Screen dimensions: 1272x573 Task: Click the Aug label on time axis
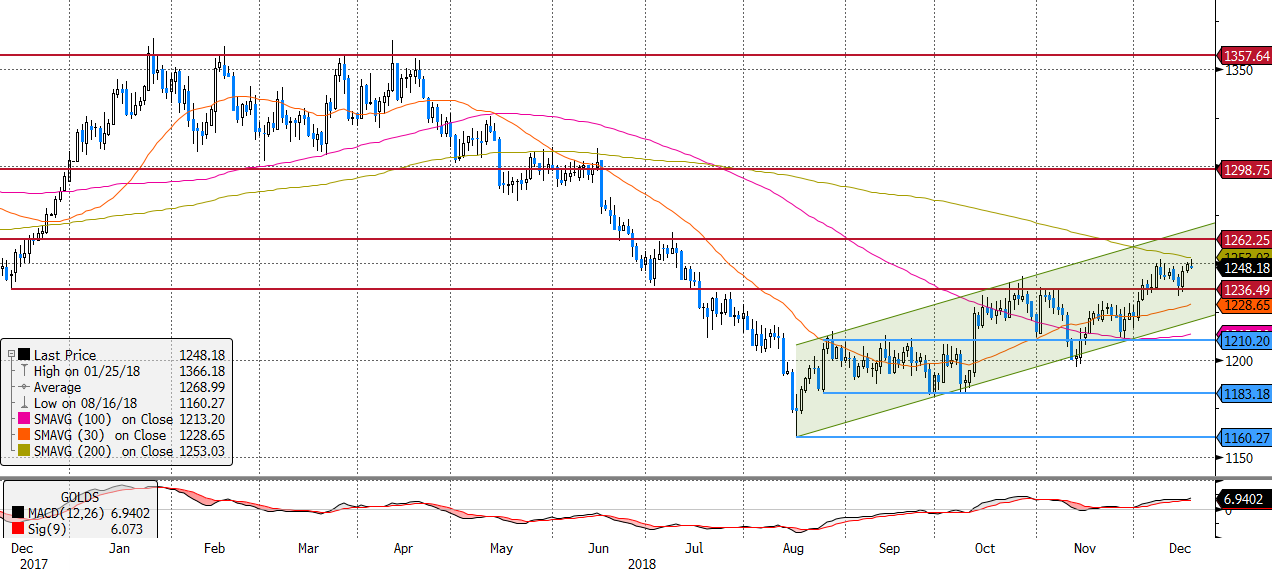point(794,548)
